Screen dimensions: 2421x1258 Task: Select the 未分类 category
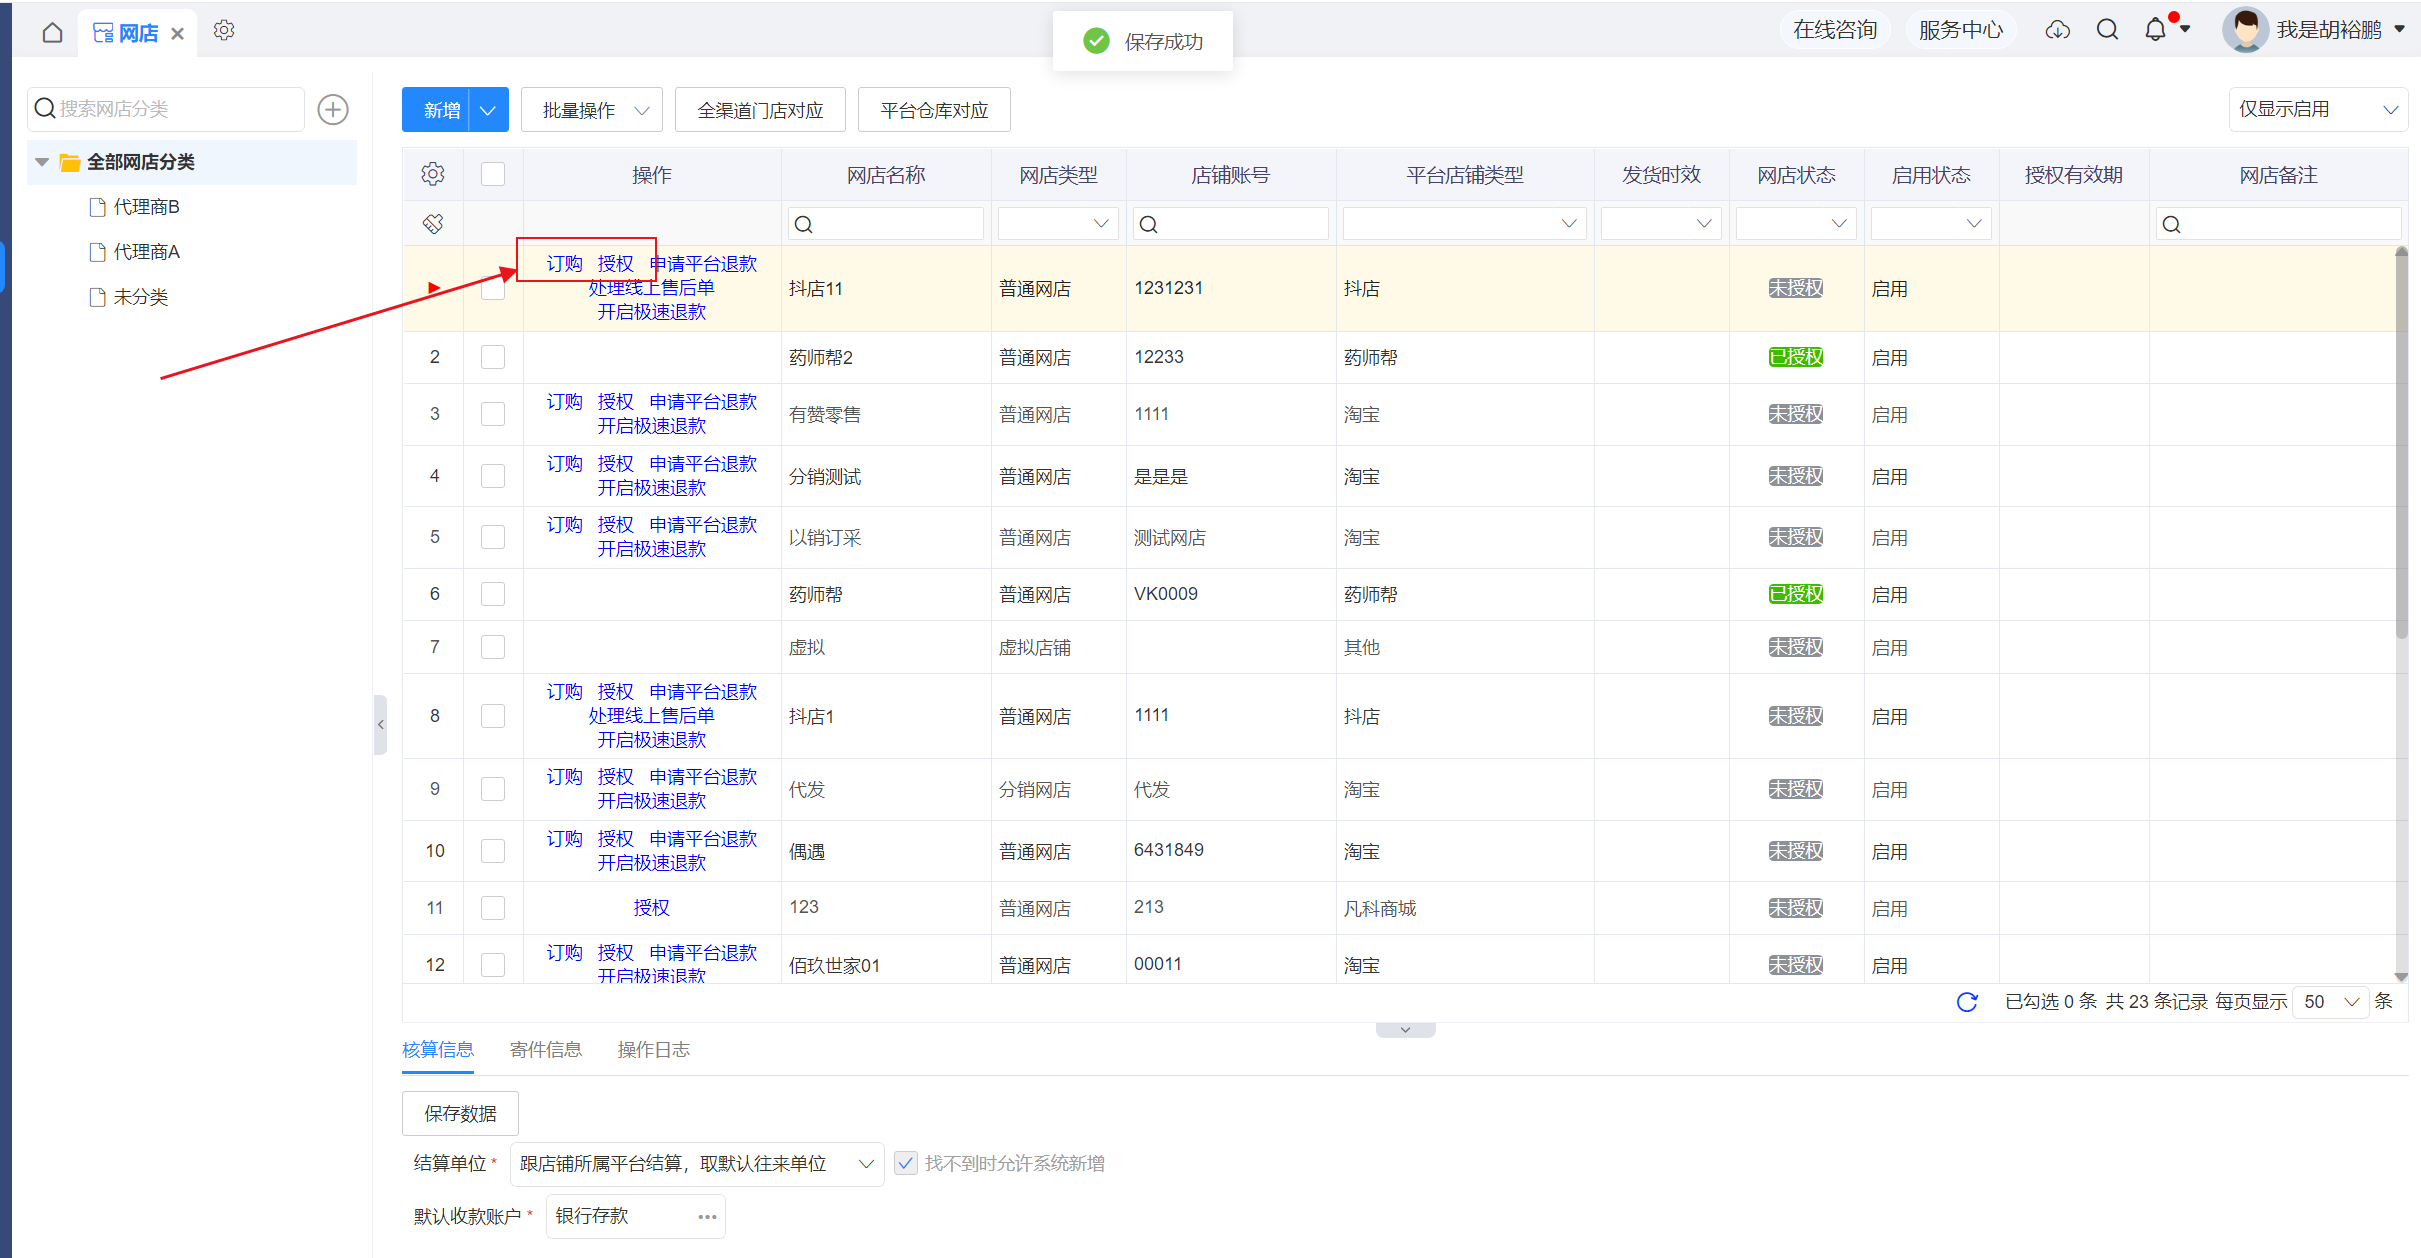click(140, 297)
